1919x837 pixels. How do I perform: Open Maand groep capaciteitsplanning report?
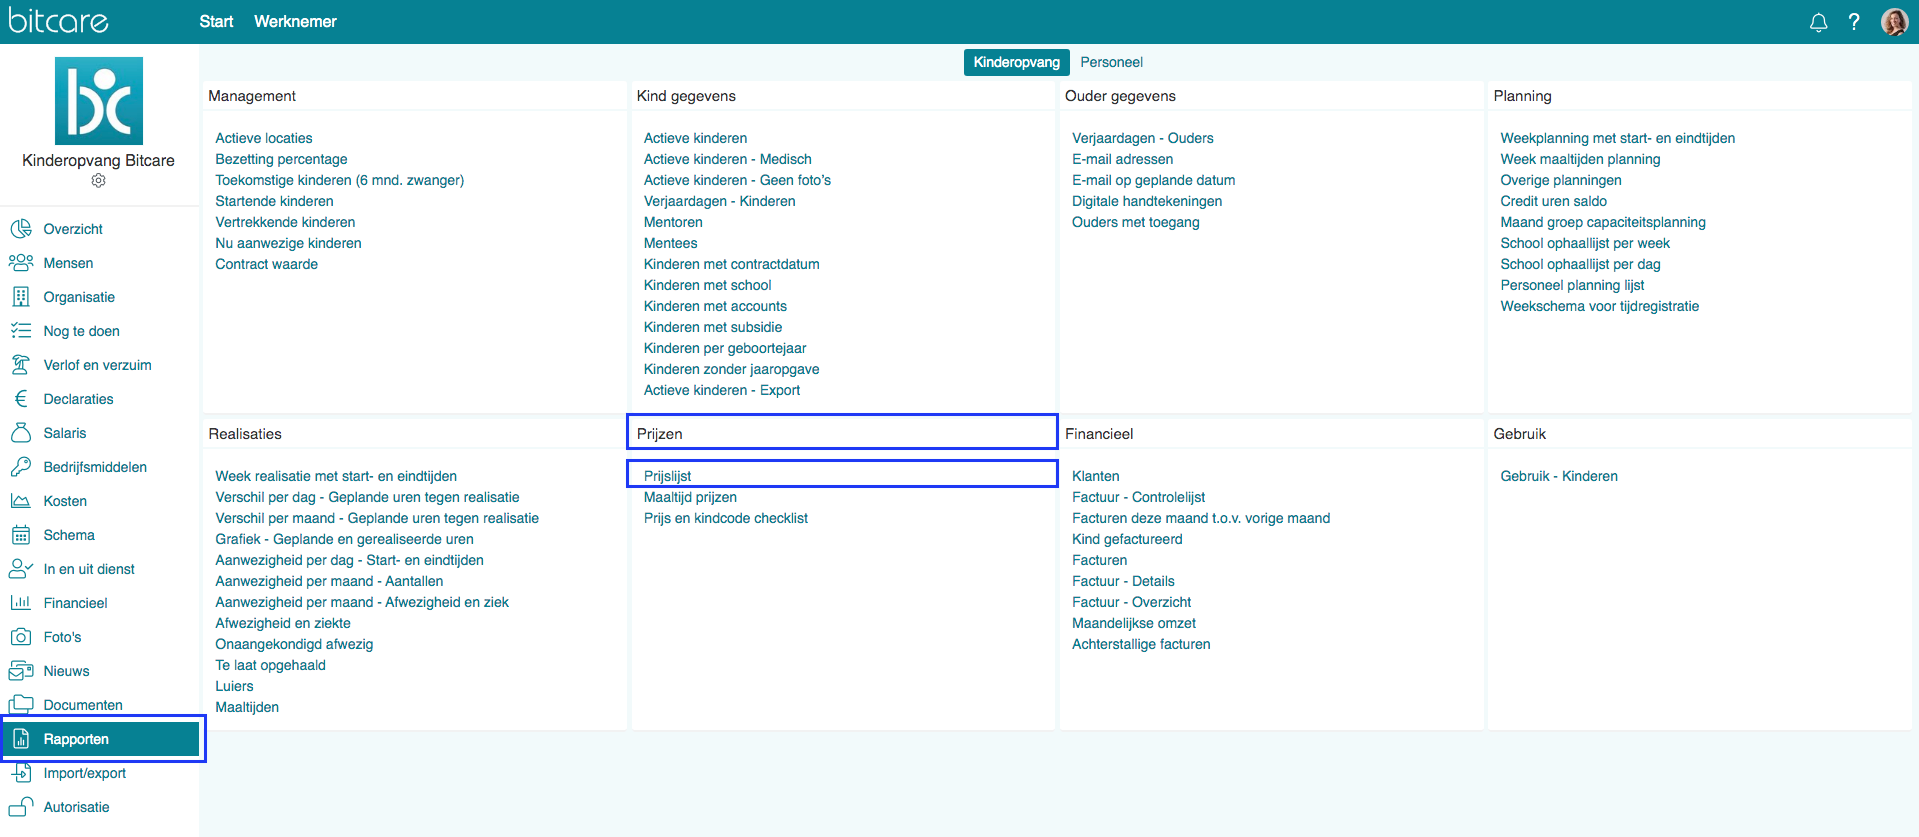click(1602, 222)
